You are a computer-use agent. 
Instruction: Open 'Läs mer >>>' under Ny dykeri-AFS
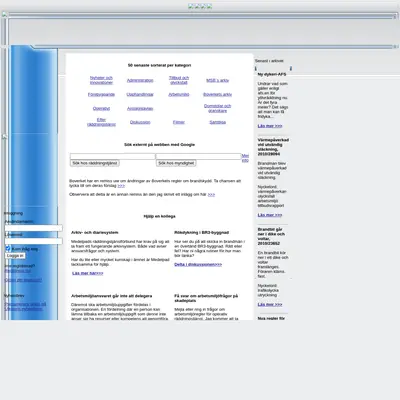[x=270, y=126]
